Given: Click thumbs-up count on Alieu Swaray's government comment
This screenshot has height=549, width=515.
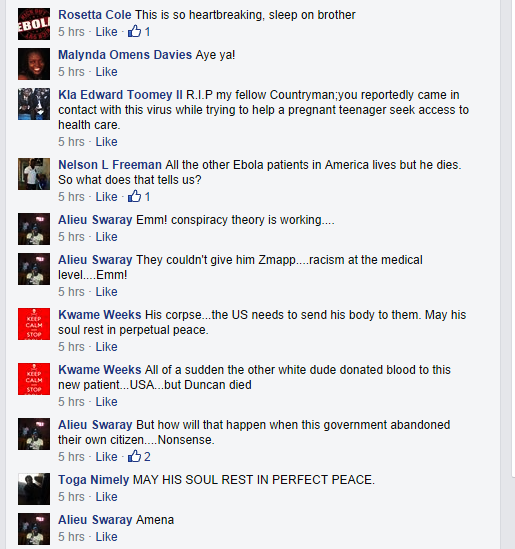Looking at the screenshot, I should point(147,457).
